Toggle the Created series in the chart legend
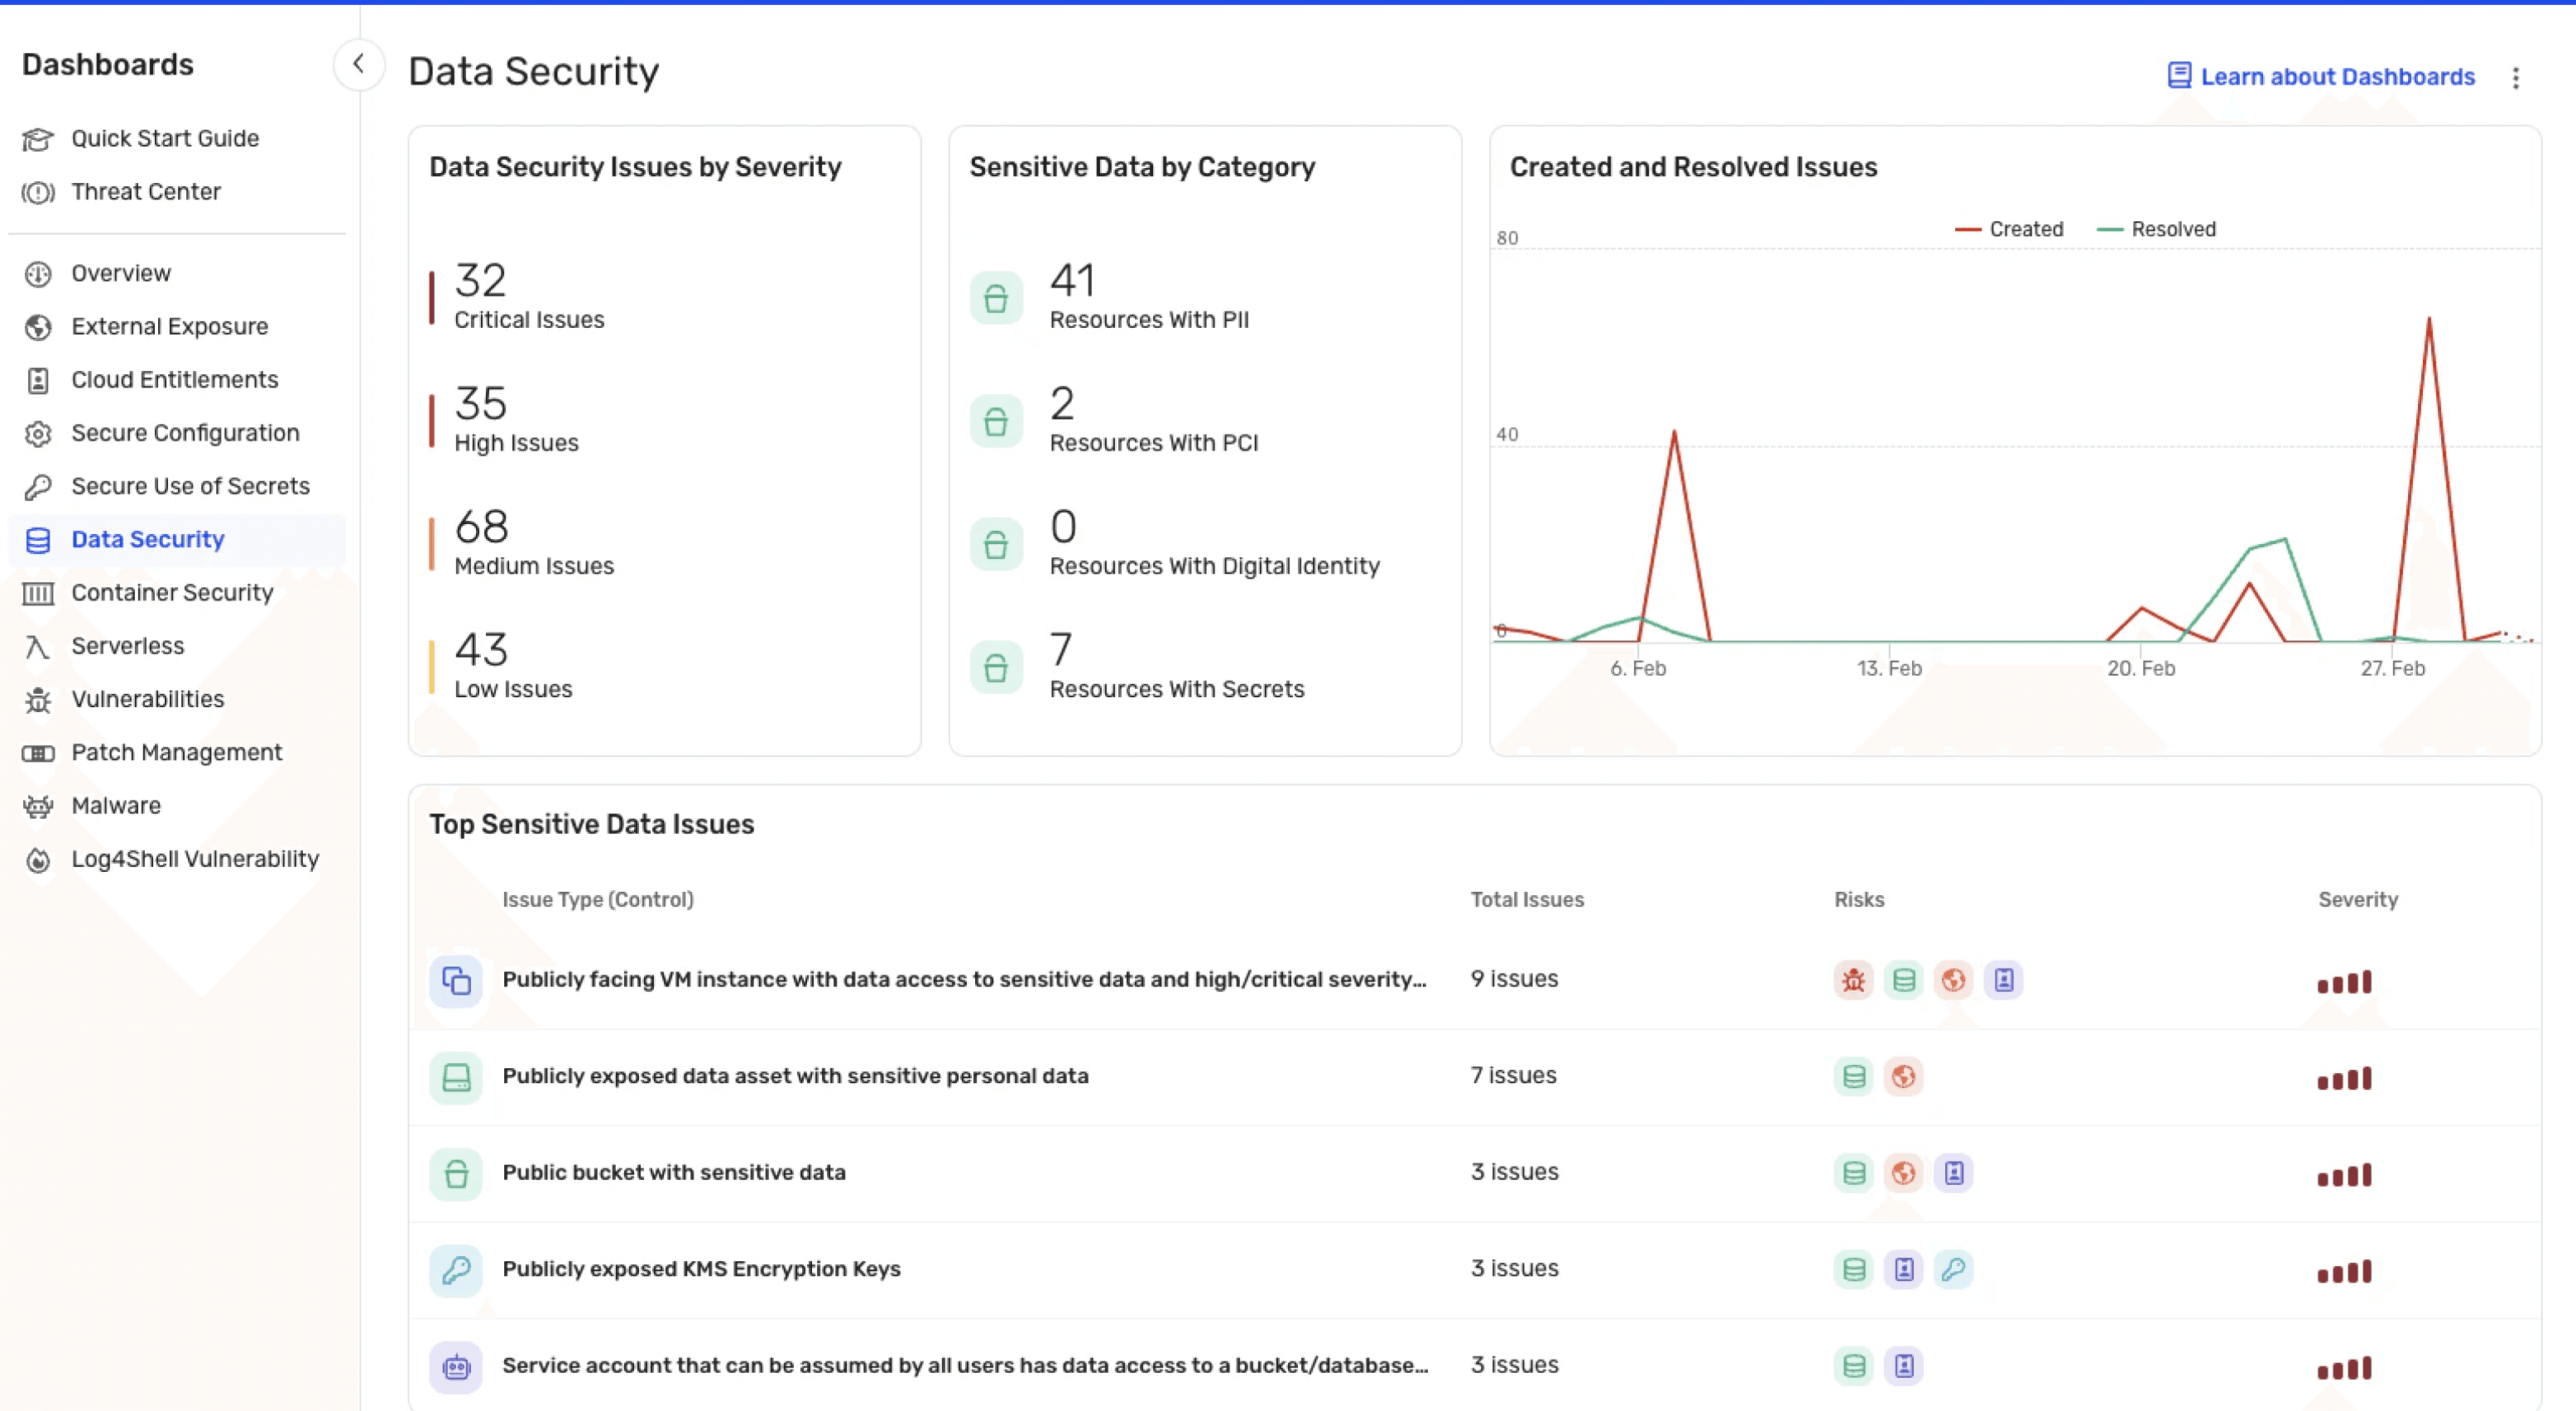This screenshot has height=1411, width=2576. (2009, 229)
